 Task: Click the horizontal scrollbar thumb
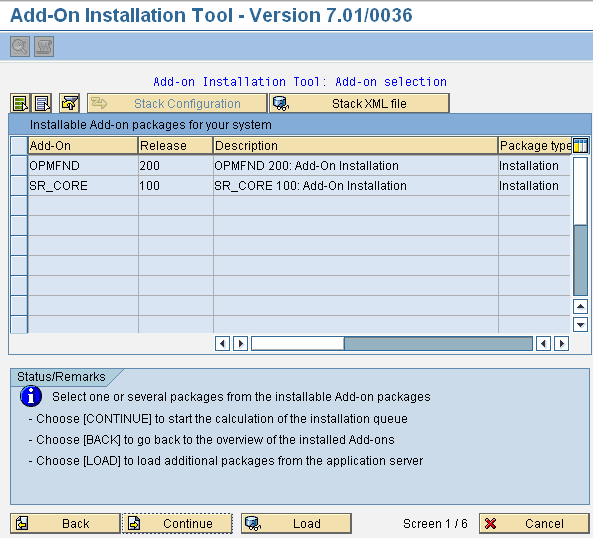[298, 344]
